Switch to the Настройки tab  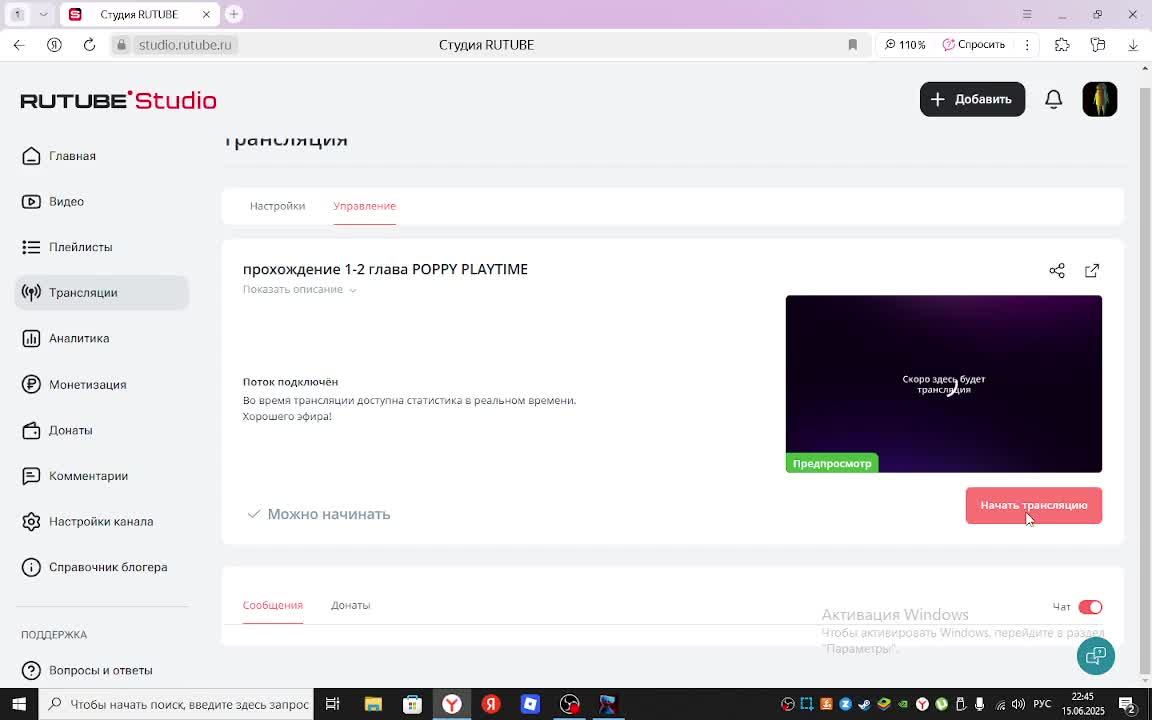[x=277, y=206]
